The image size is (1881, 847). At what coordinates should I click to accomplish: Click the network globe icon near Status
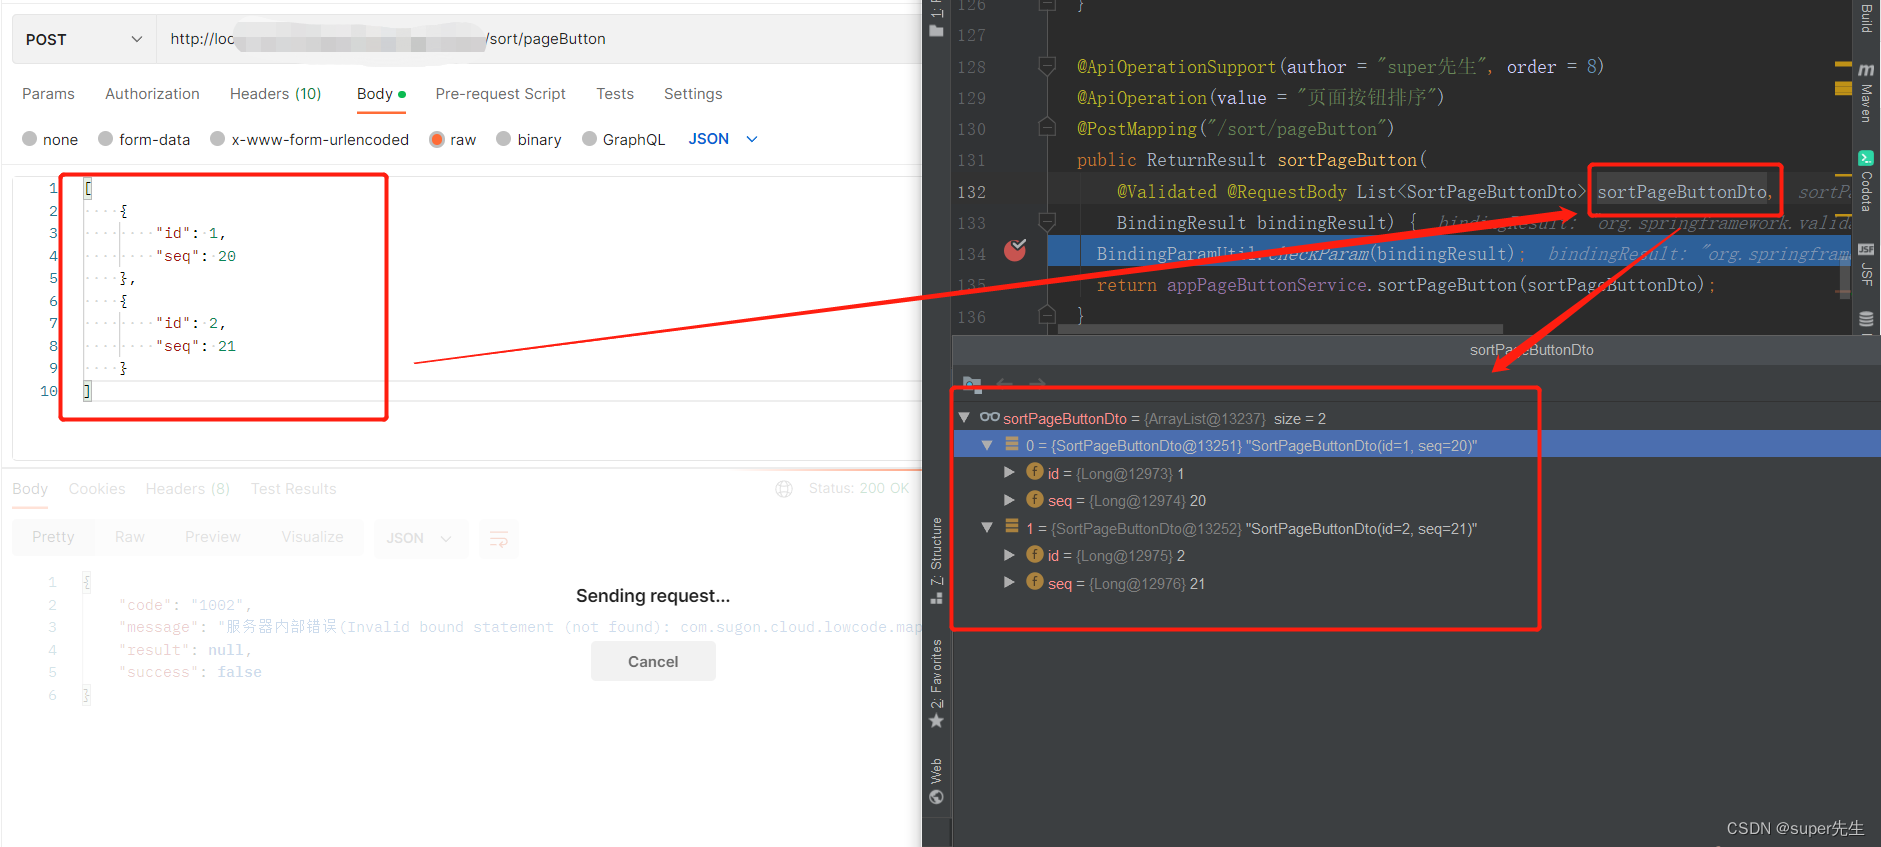click(x=784, y=489)
